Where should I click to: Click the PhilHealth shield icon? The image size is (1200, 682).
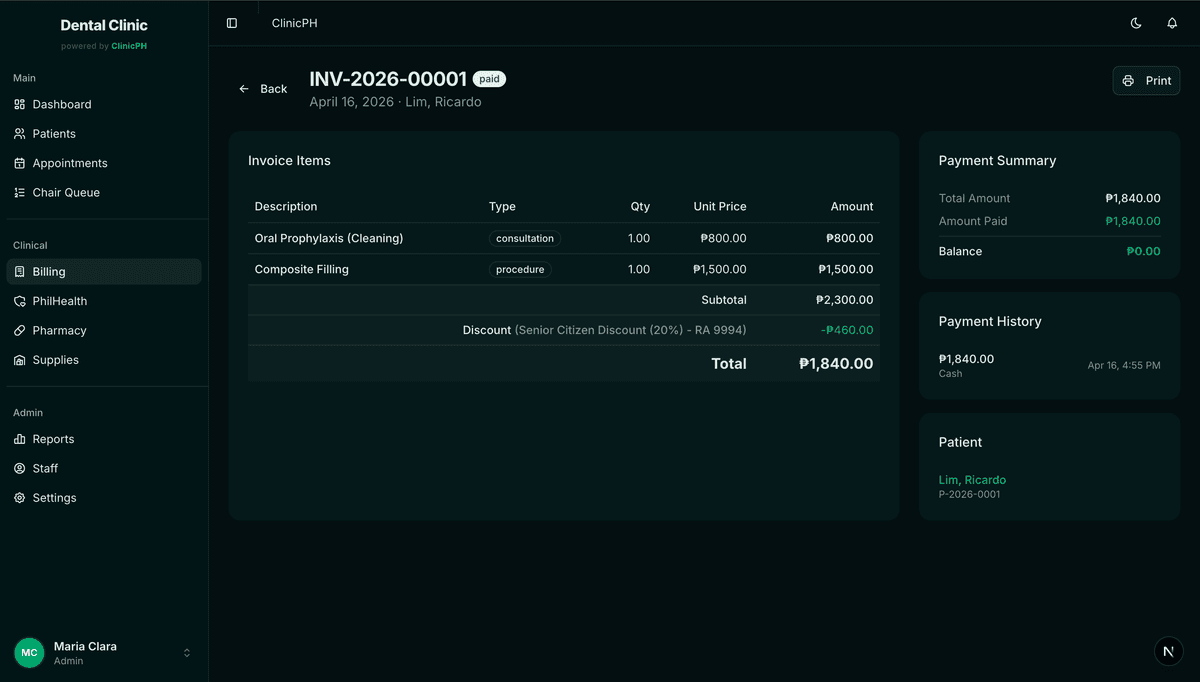(x=20, y=301)
